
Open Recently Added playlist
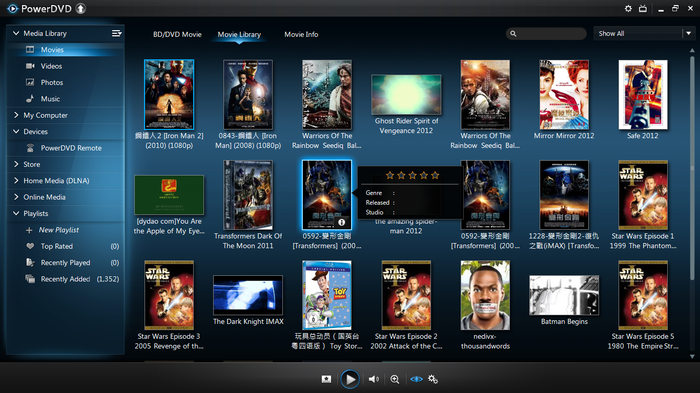pyautogui.click(x=65, y=279)
